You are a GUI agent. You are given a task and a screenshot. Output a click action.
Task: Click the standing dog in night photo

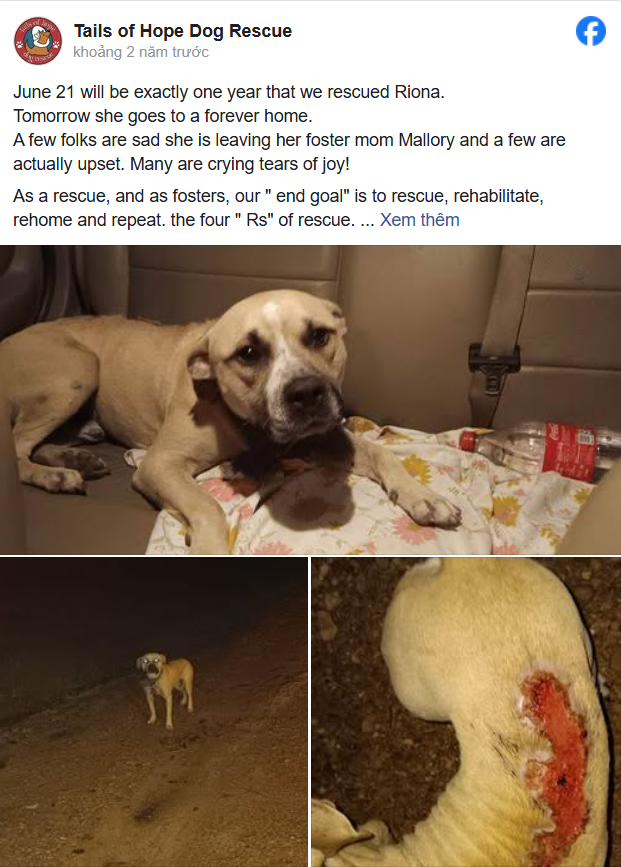click(x=166, y=689)
